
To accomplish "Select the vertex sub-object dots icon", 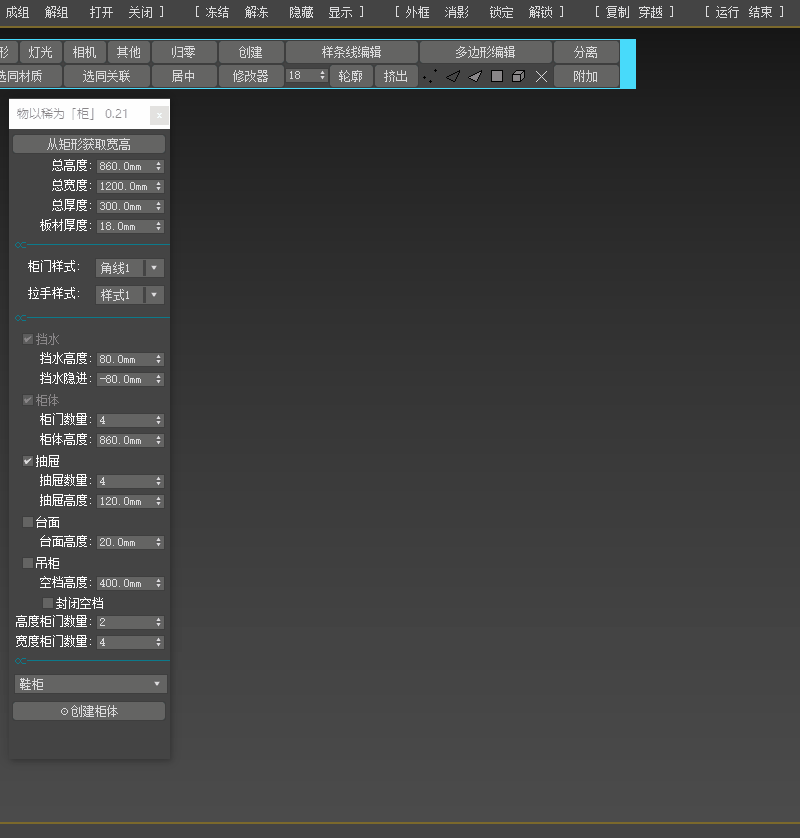I will pos(430,76).
